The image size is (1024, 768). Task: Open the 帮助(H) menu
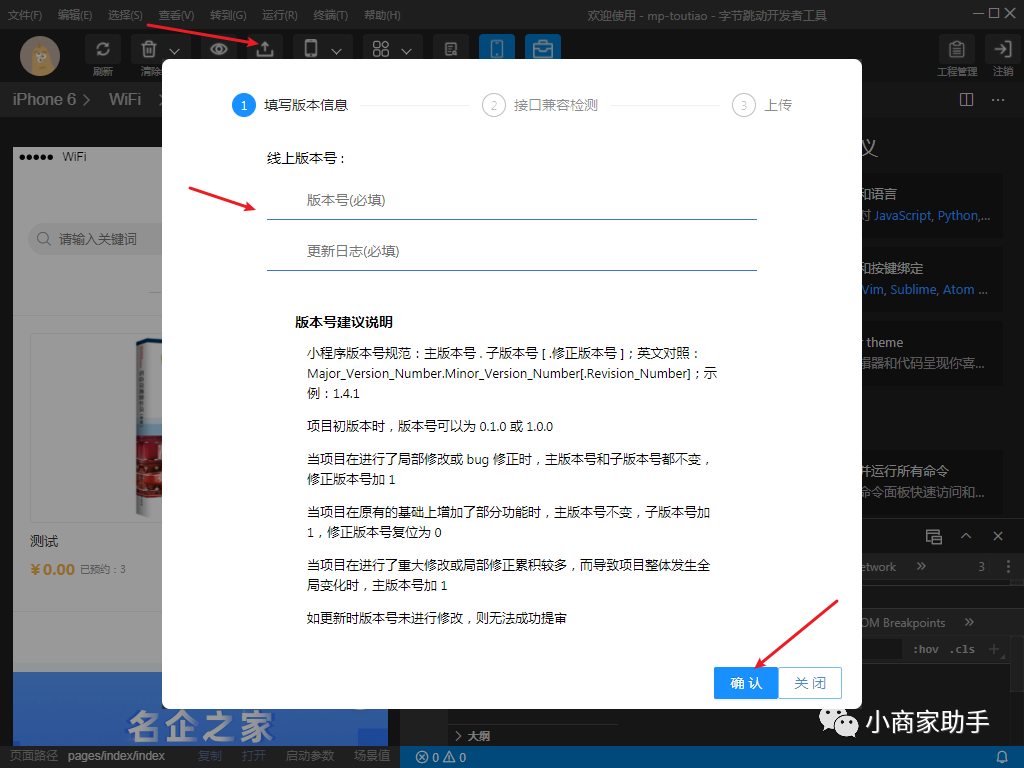coord(382,15)
